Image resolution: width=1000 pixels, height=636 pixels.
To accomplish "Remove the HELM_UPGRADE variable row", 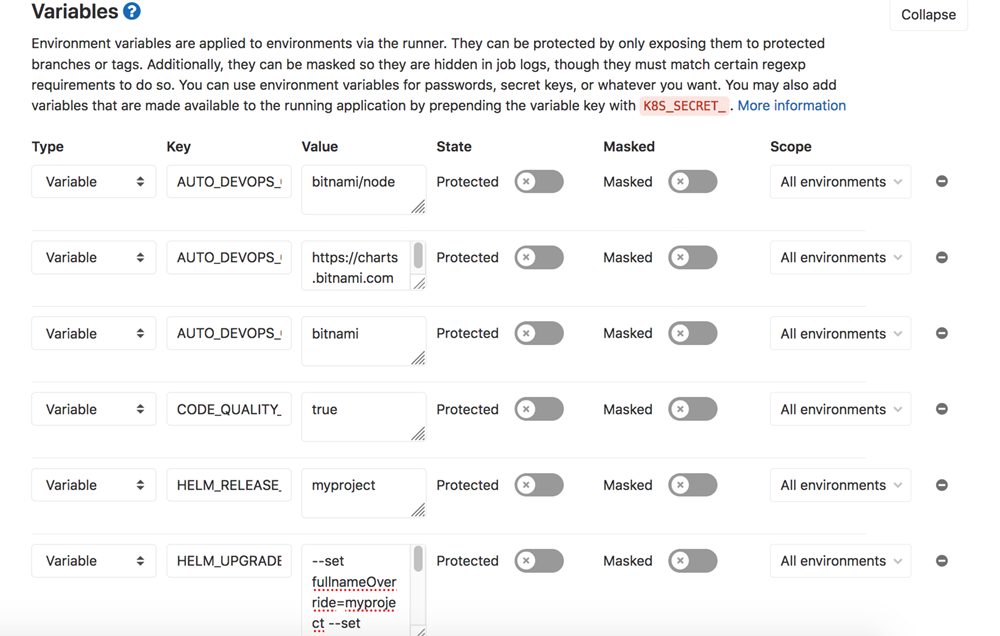I will (x=941, y=561).
